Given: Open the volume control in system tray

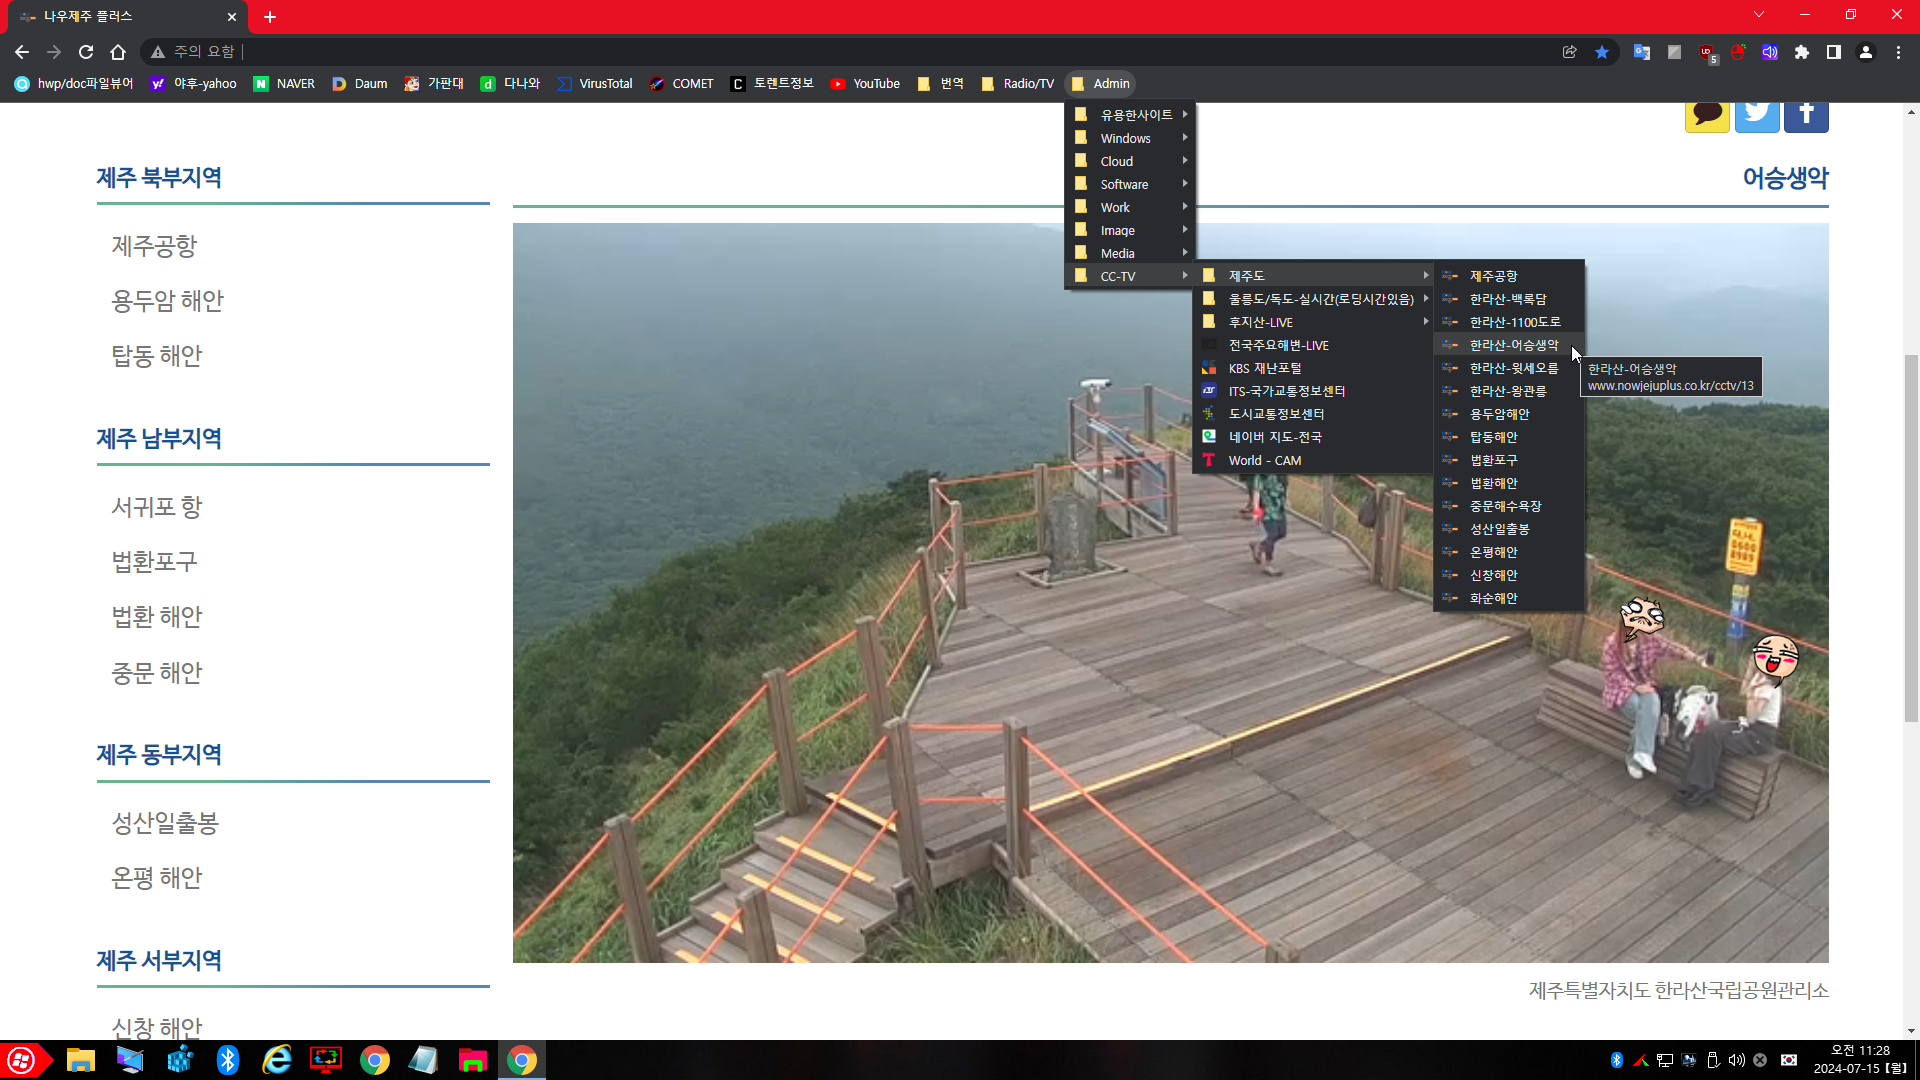Looking at the screenshot, I should coord(1737,1060).
